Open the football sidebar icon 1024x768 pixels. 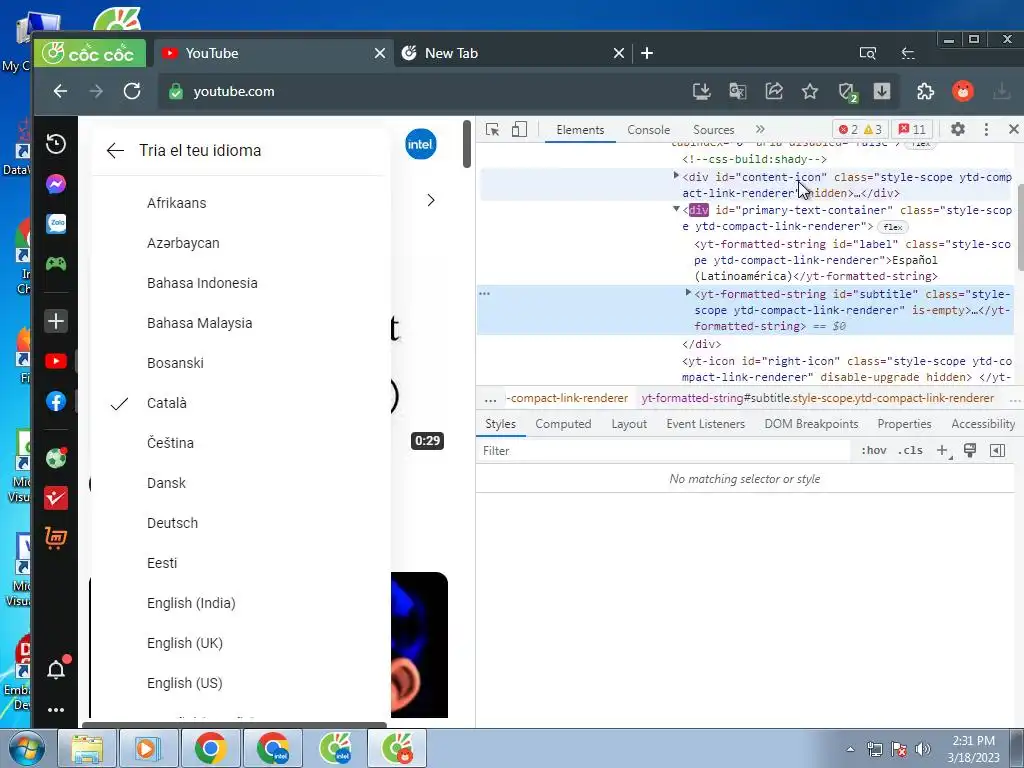56,458
